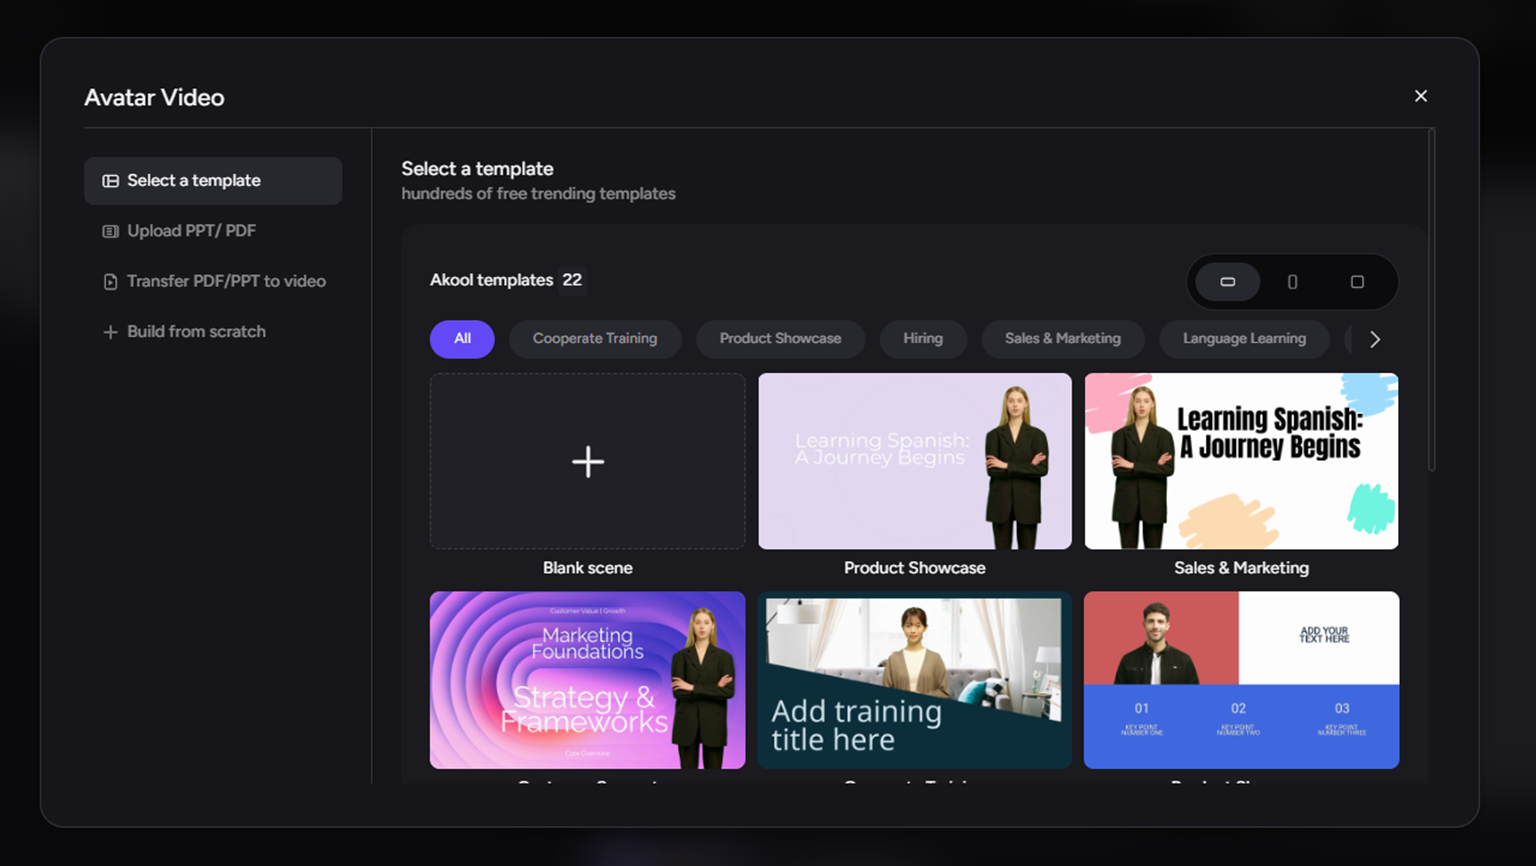Viewport: 1536px width, 866px height.
Task: Select landscape aspect ratio icon
Action: pyautogui.click(x=1228, y=282)
